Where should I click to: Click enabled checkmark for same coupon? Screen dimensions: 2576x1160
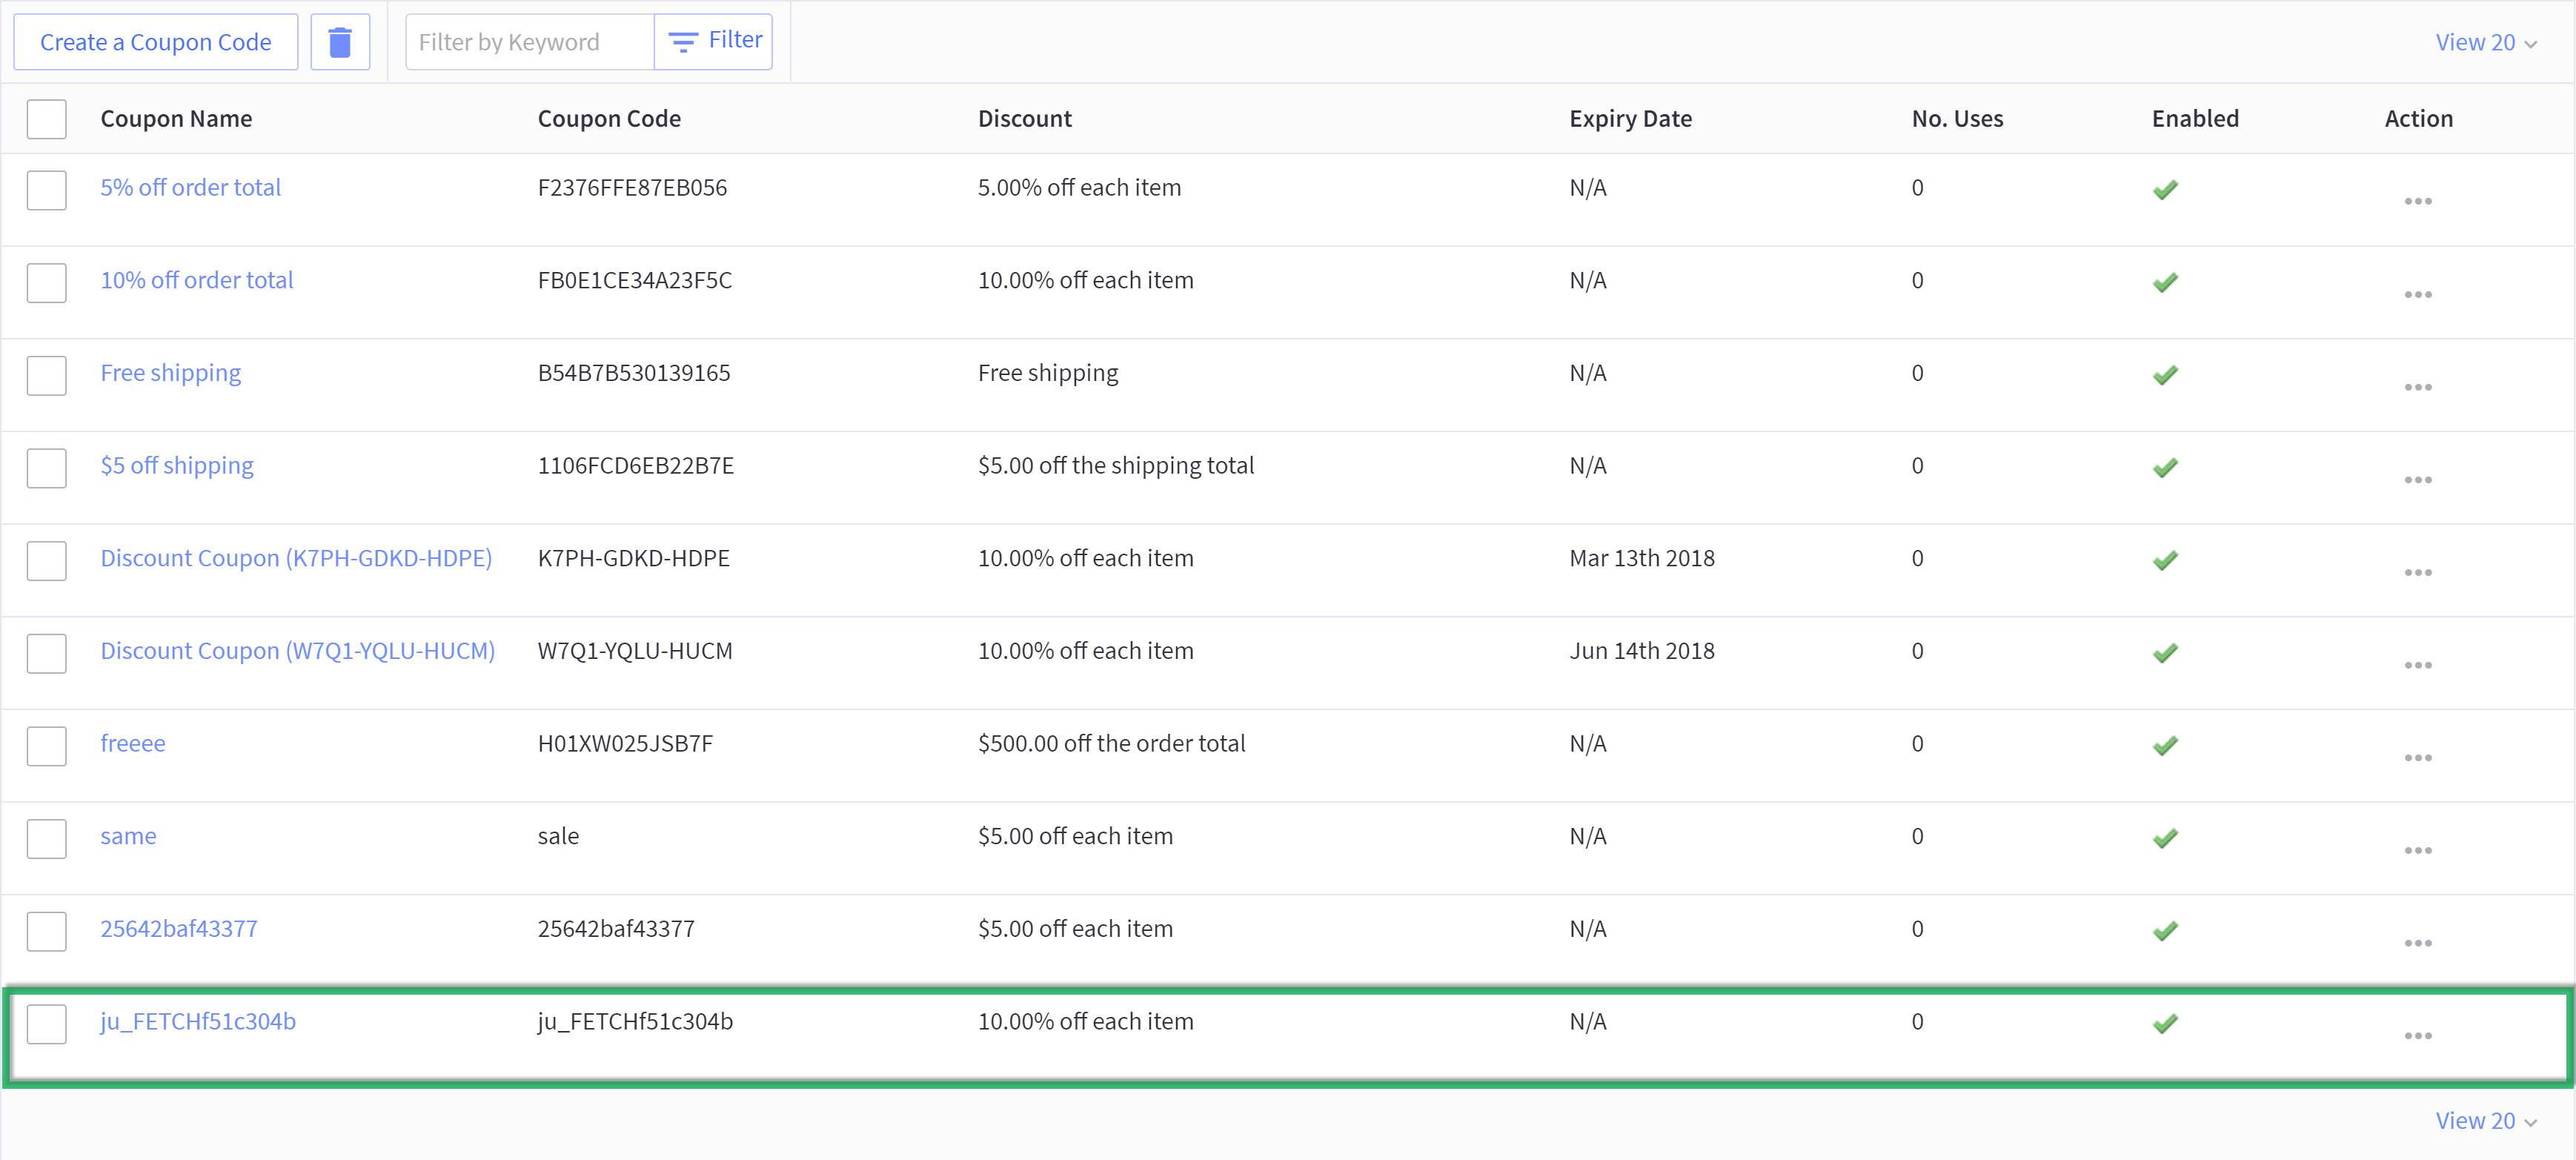tap(2165, 838)
